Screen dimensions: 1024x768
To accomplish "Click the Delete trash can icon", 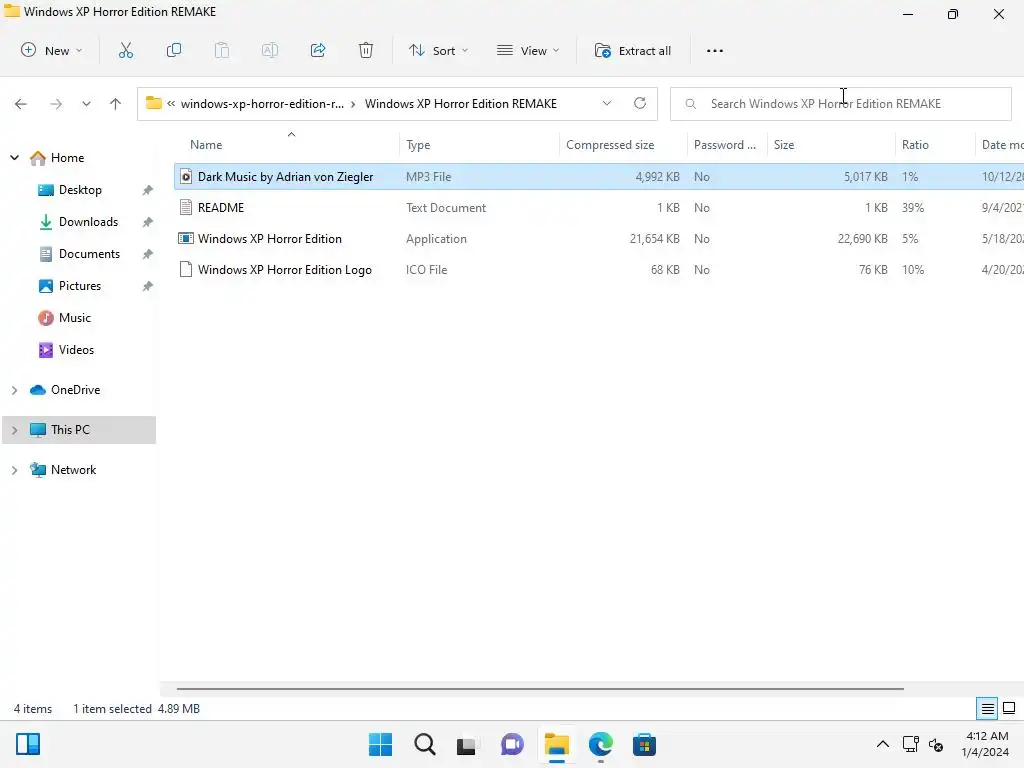I will 366,50.
